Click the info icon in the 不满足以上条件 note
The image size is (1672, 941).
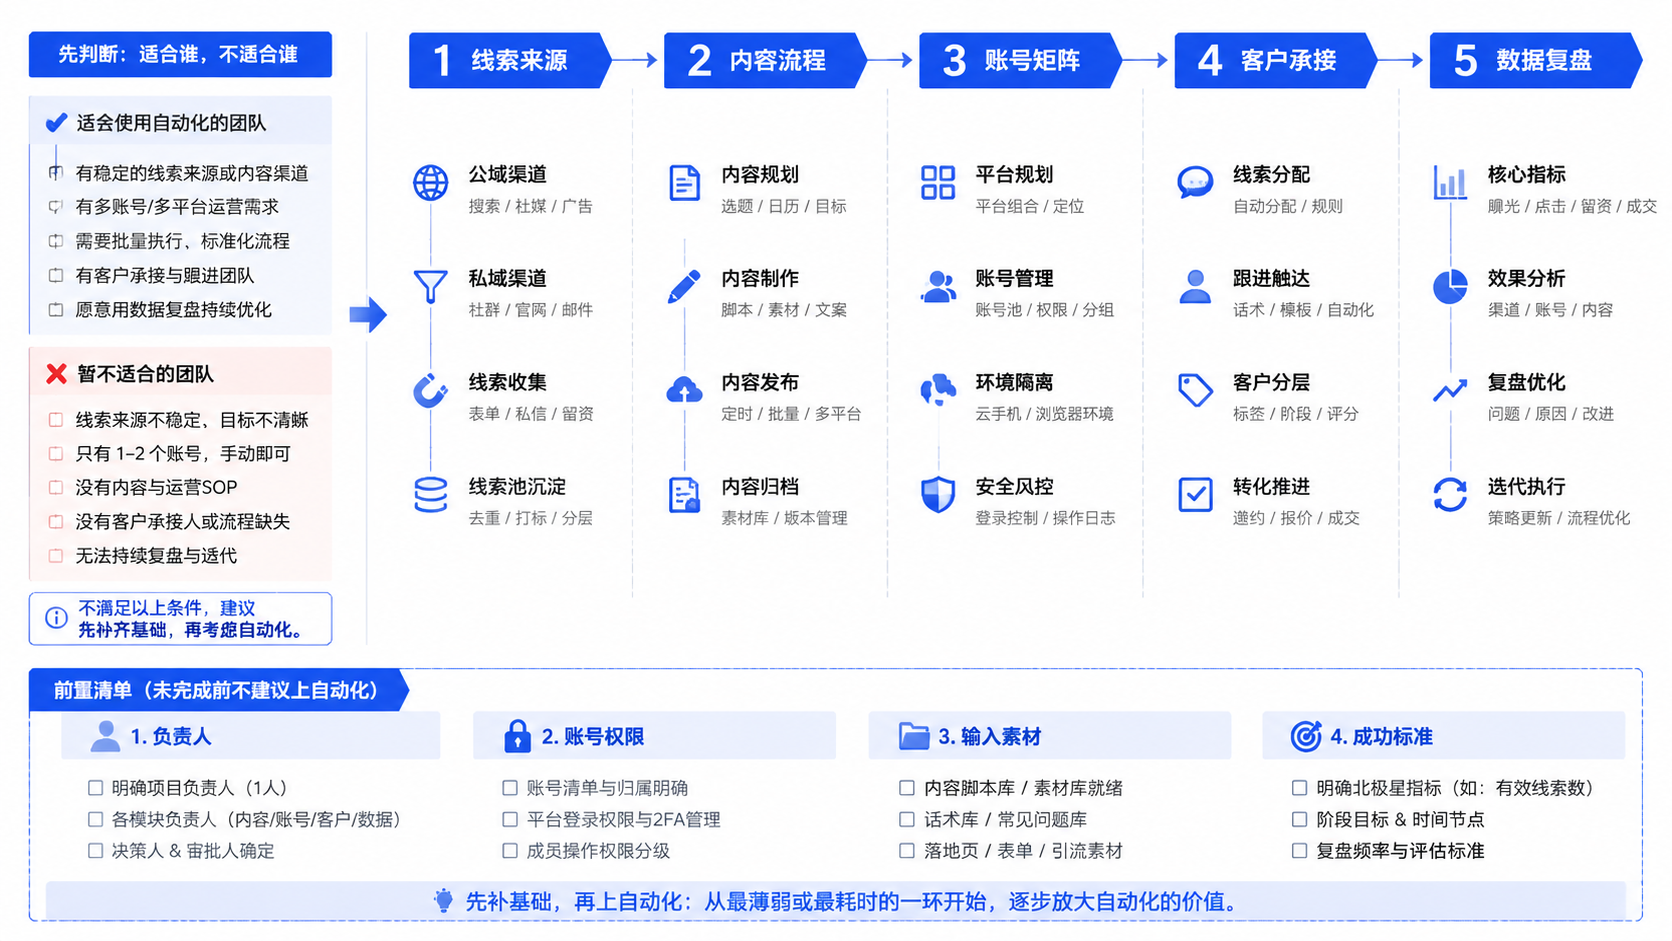coord(56,618)
